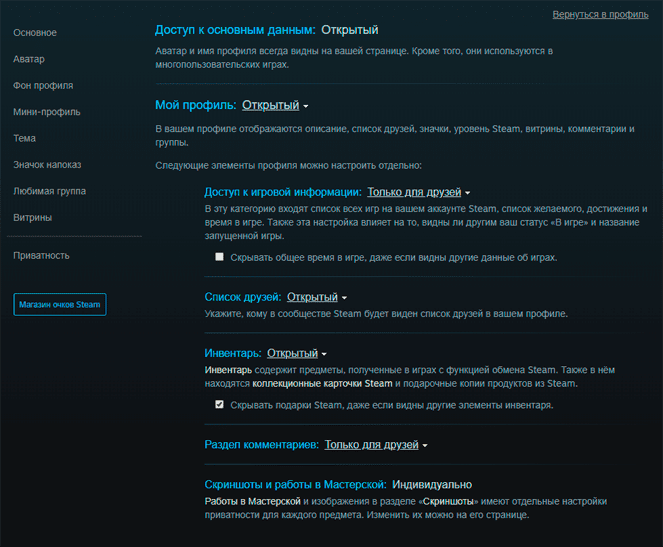
Task: Uncheck 'Скрывать подарки Steam' checkbox
Action: [219, 405]
